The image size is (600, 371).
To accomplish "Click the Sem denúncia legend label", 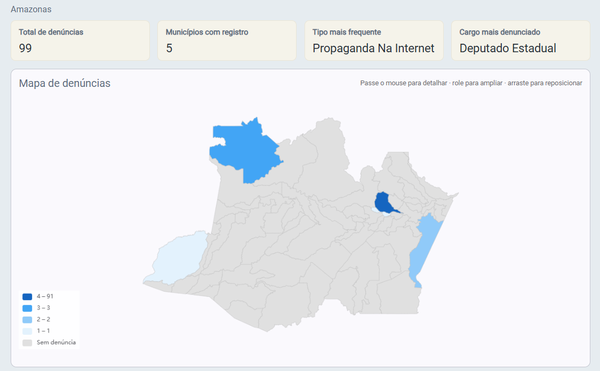I will pyautogui.click(x=56, y=342).
